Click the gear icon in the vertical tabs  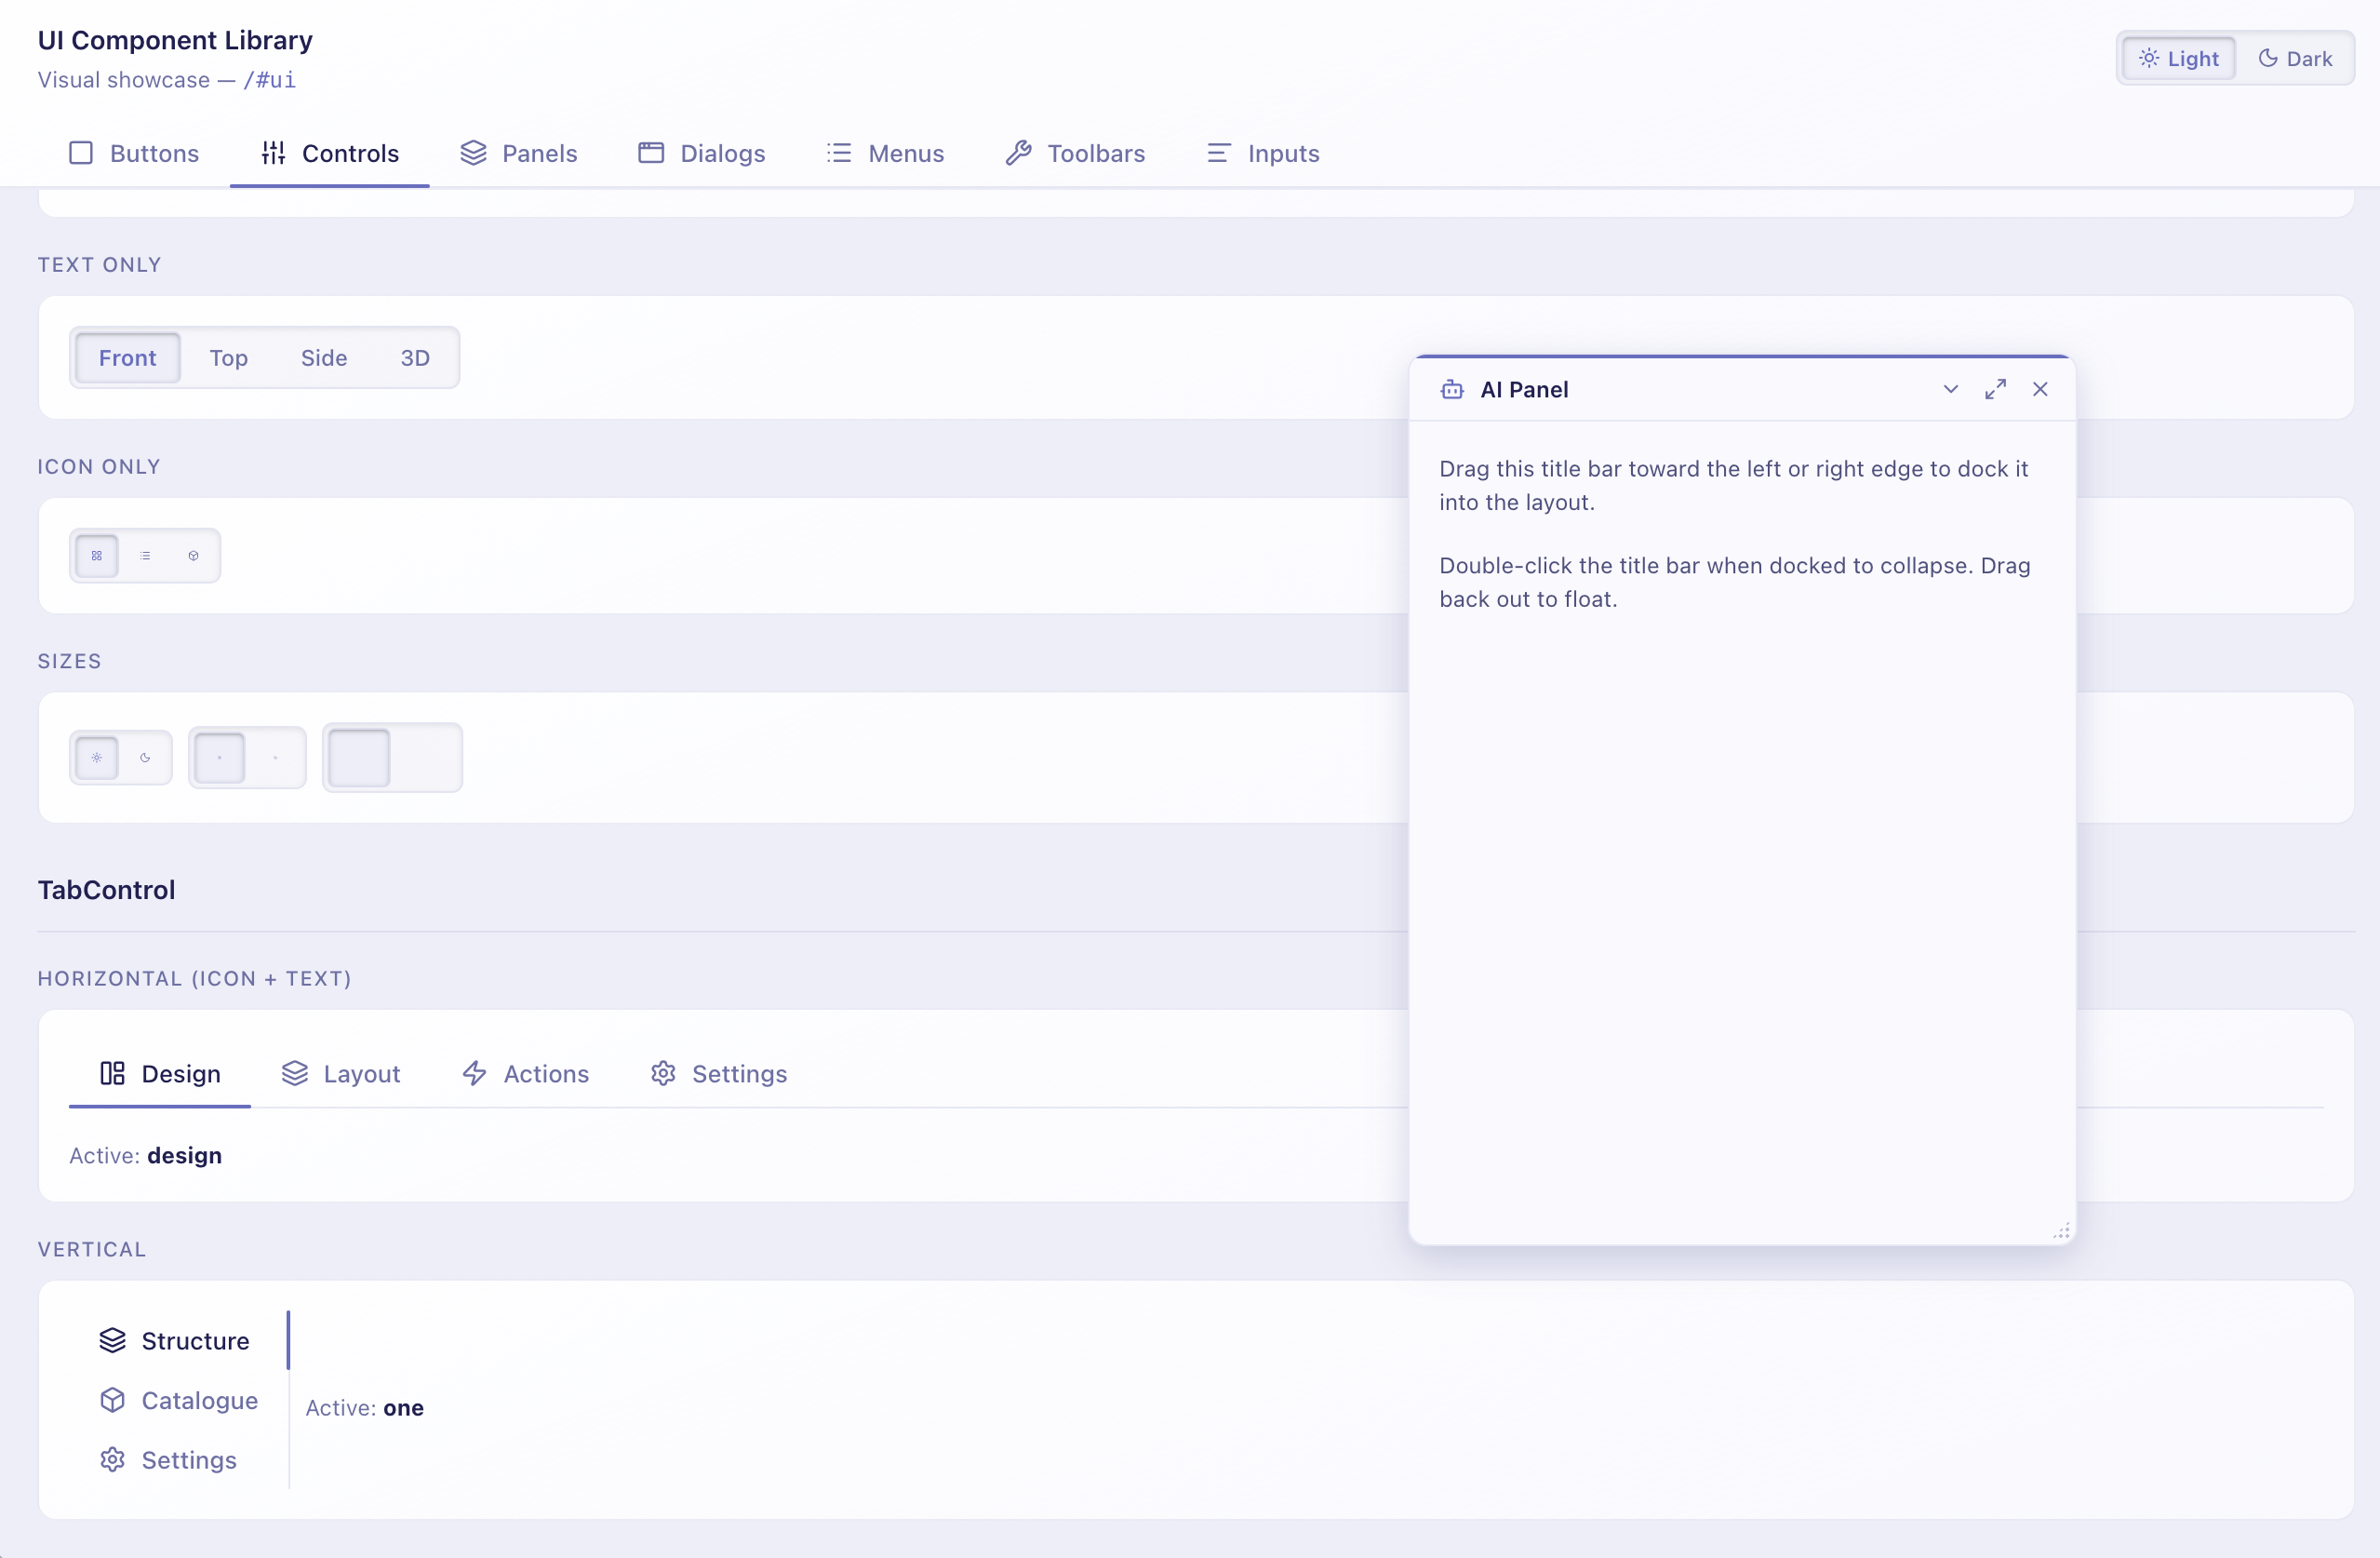[112, 1461]
